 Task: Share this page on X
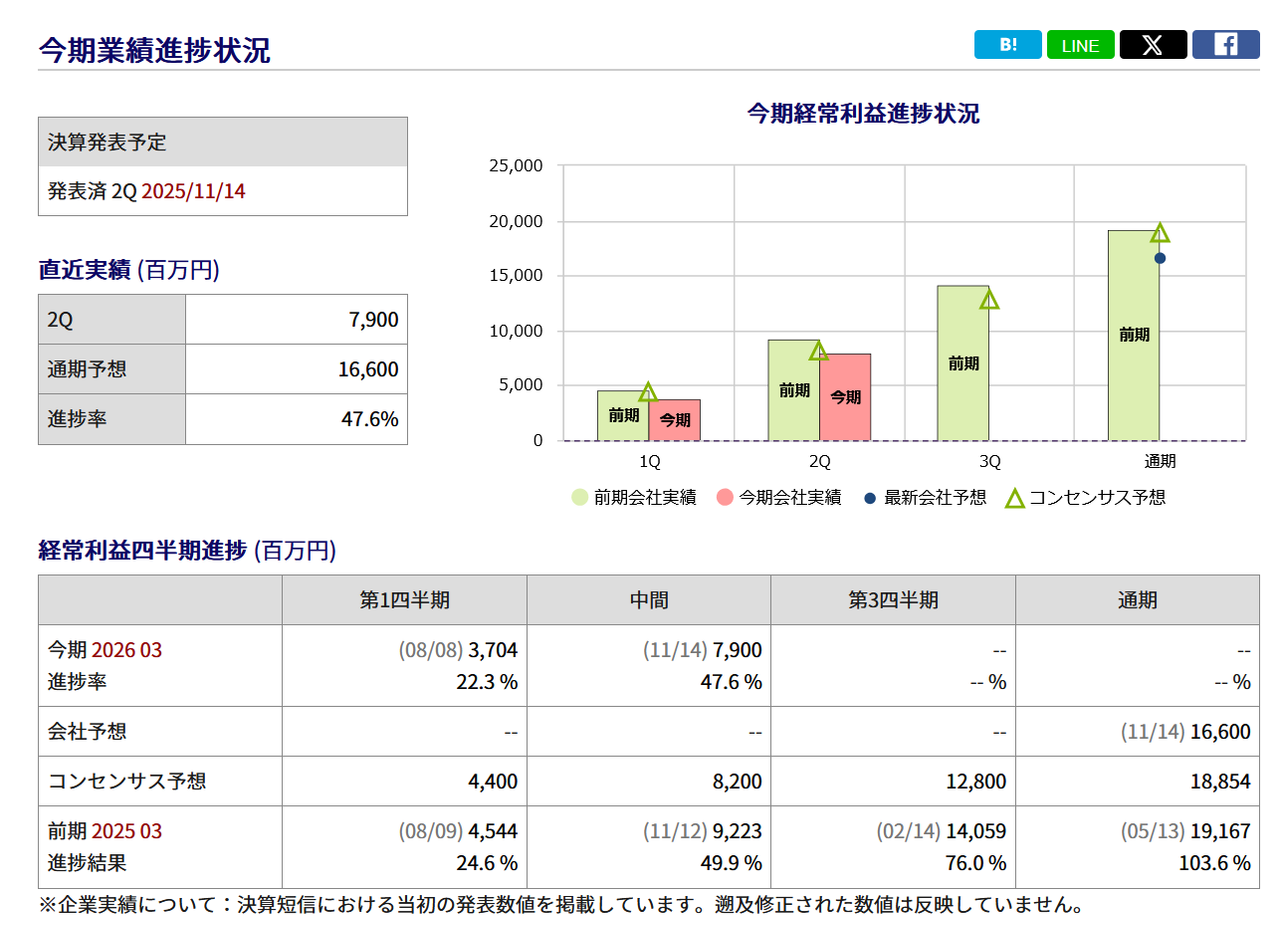(x=1153, y=45)
